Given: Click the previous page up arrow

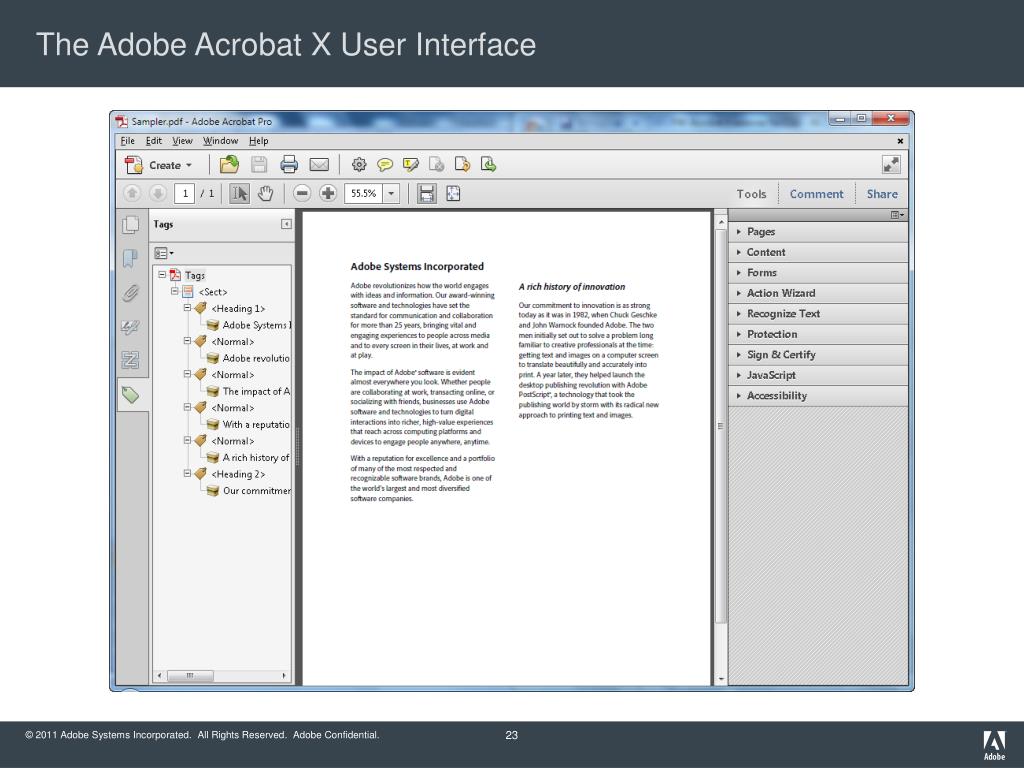Looking at the screenshot, I should (x=132, y=193).
